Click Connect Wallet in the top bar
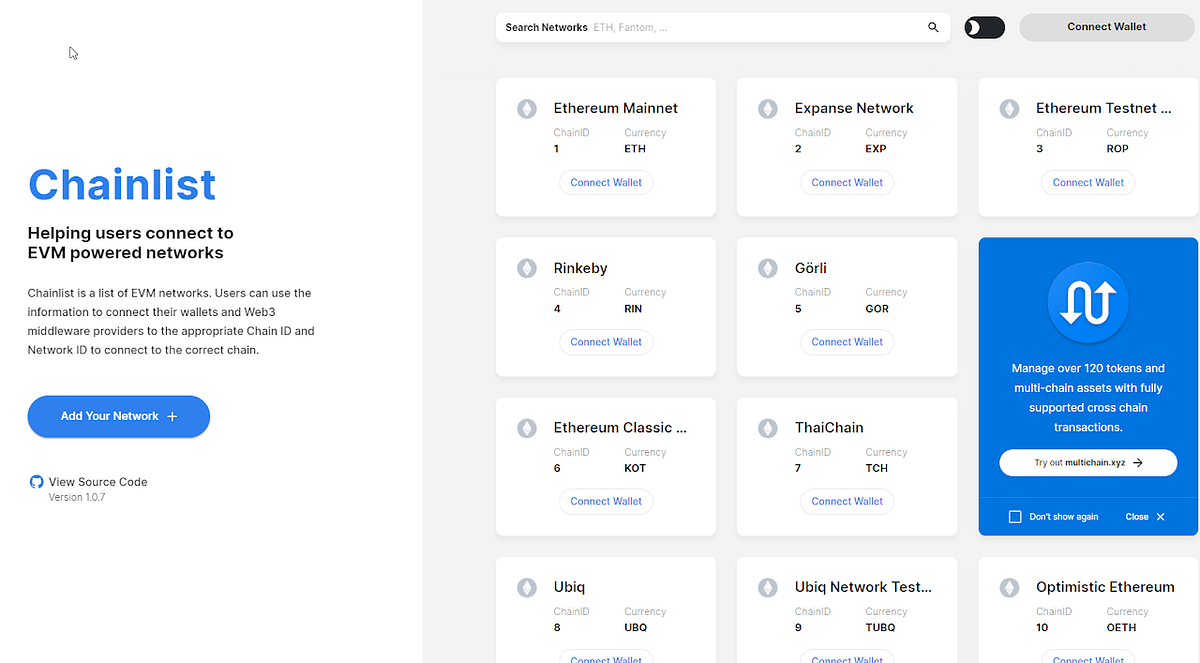This screenshot has height=663, width=1200. (x=1106, y=27)
